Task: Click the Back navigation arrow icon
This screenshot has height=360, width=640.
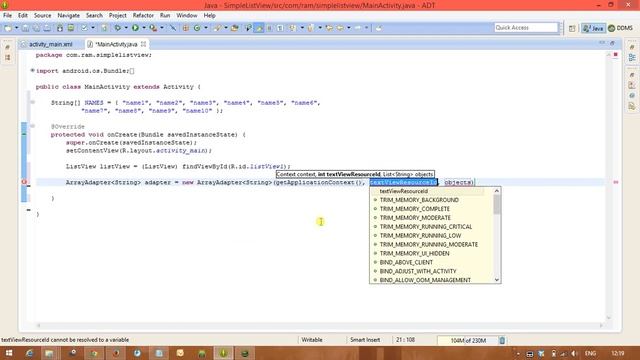Action: [x=340, y=28]
